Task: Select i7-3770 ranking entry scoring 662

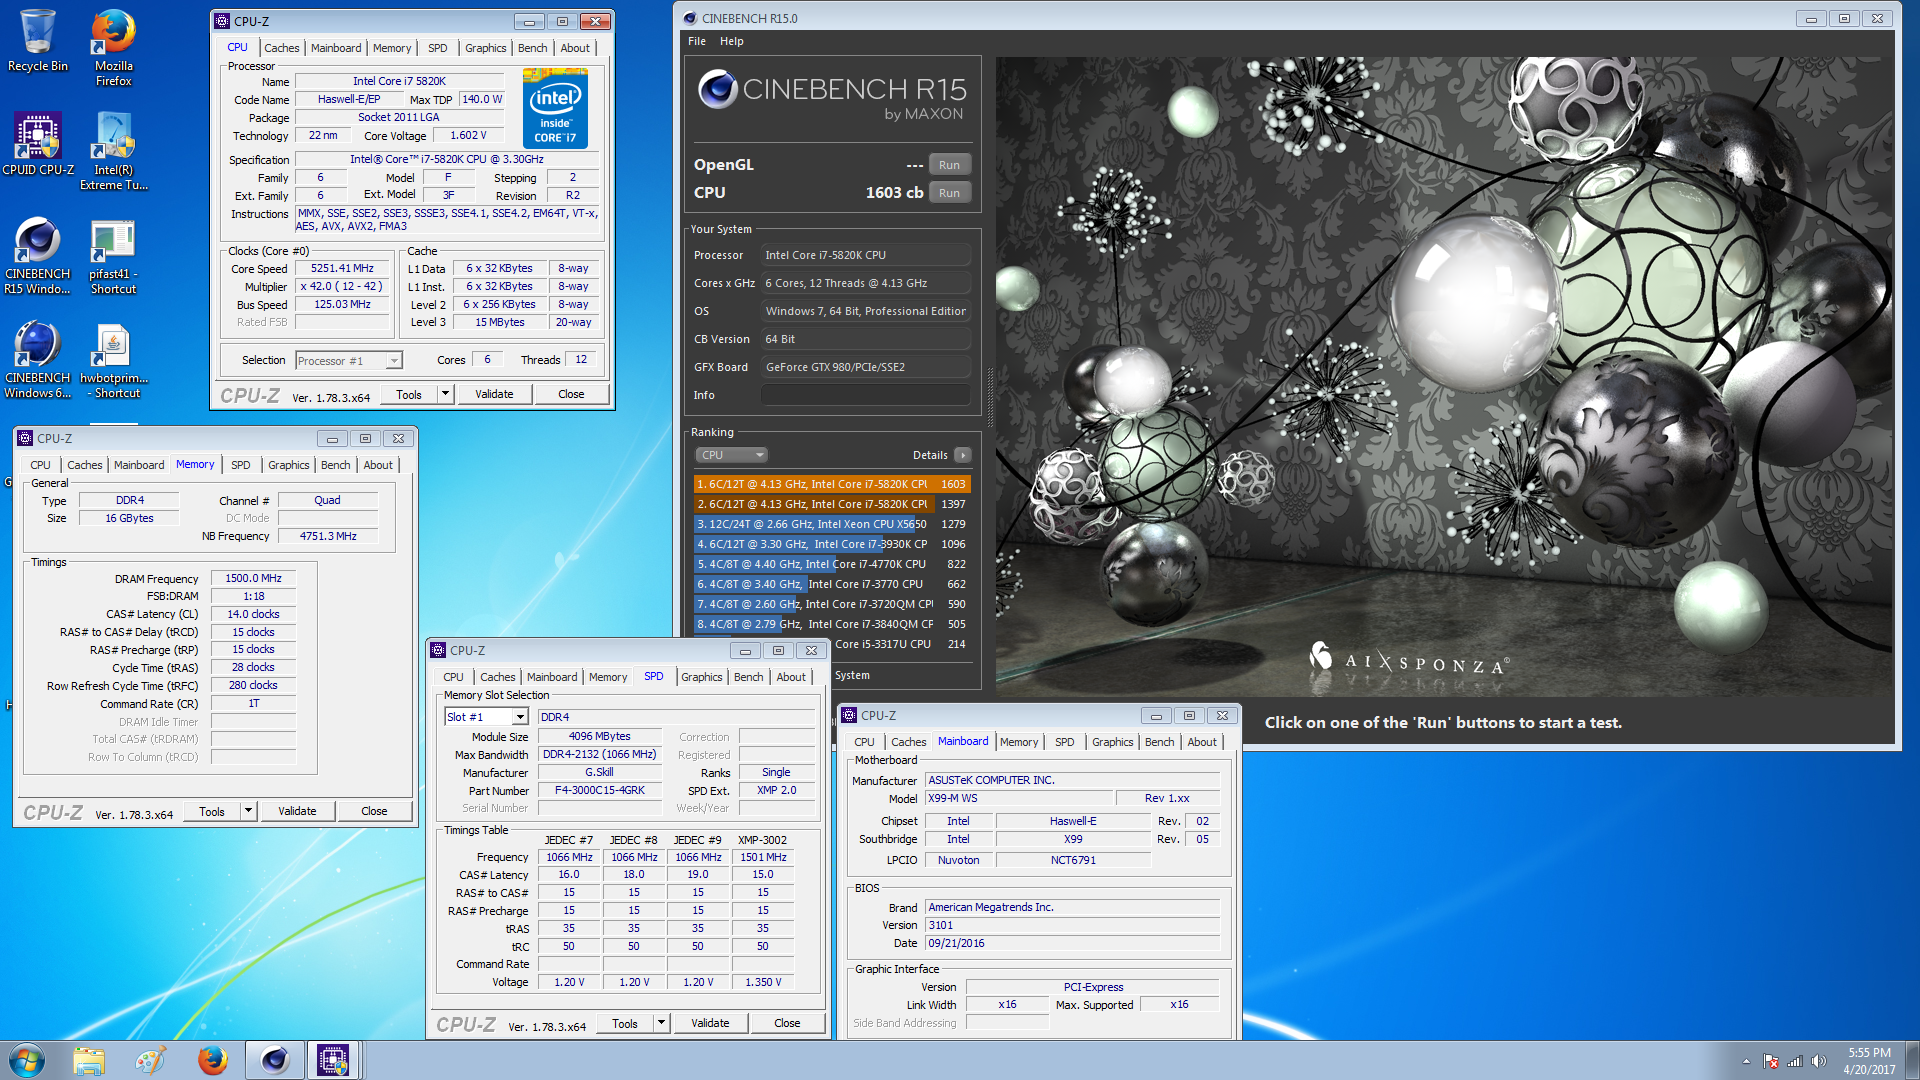Action: click(832, 584)
